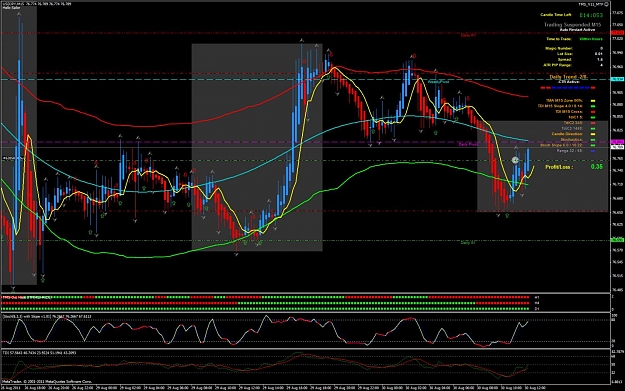Click the H4 row label of heat map

(537, 303)
